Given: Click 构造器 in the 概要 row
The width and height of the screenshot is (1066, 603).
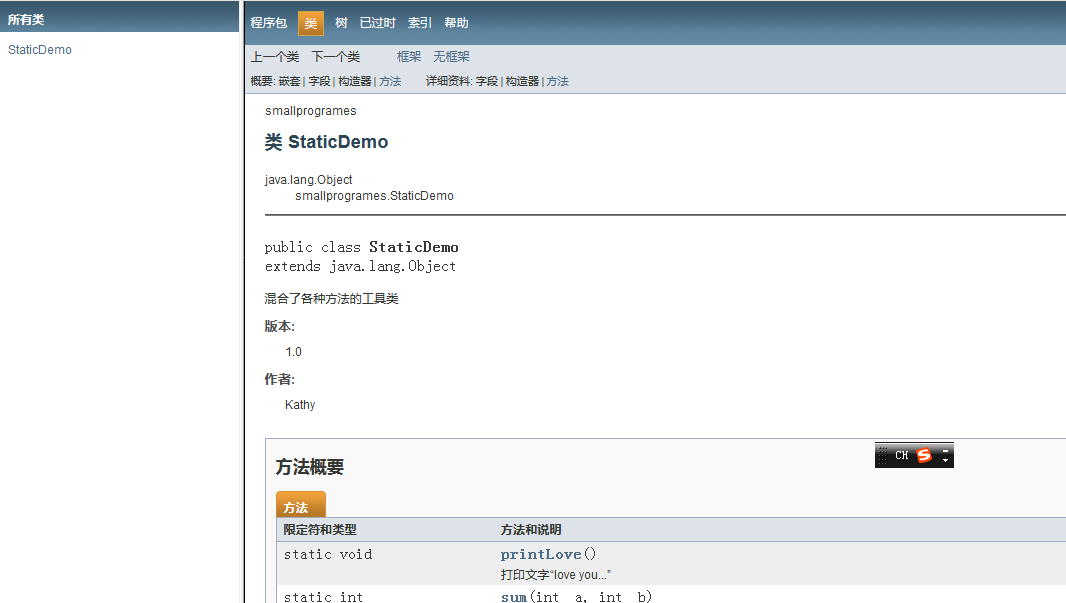Looking at the screenshot, I should tap(355, 82).
